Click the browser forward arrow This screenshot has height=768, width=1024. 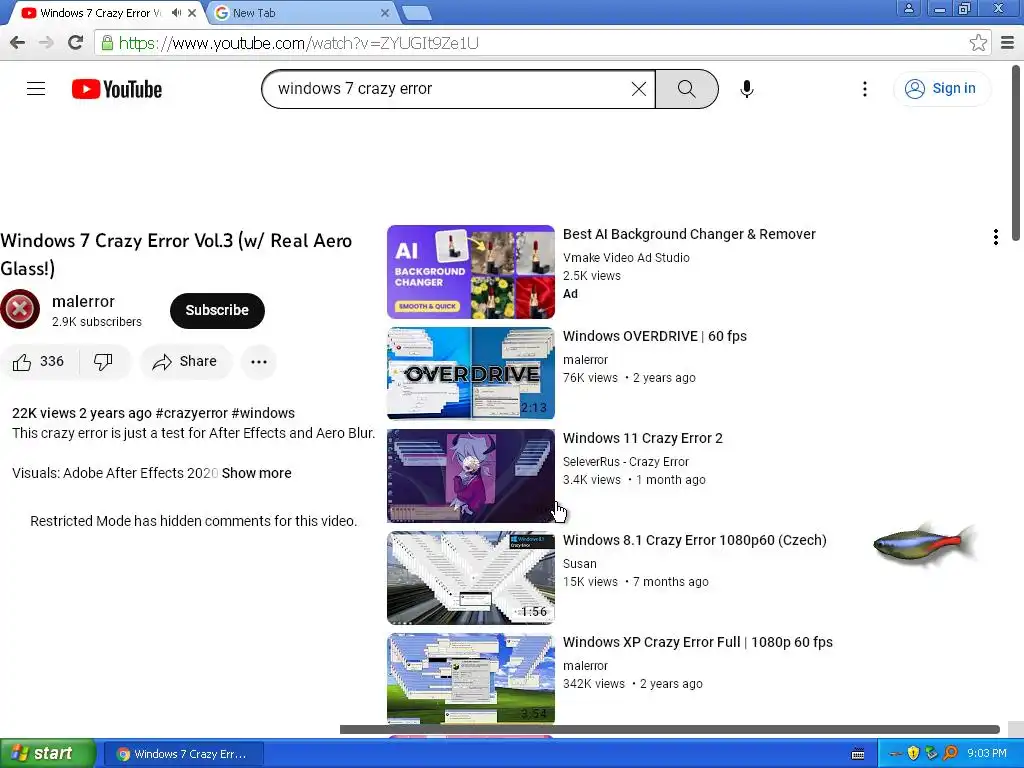[x=46, y=42]
